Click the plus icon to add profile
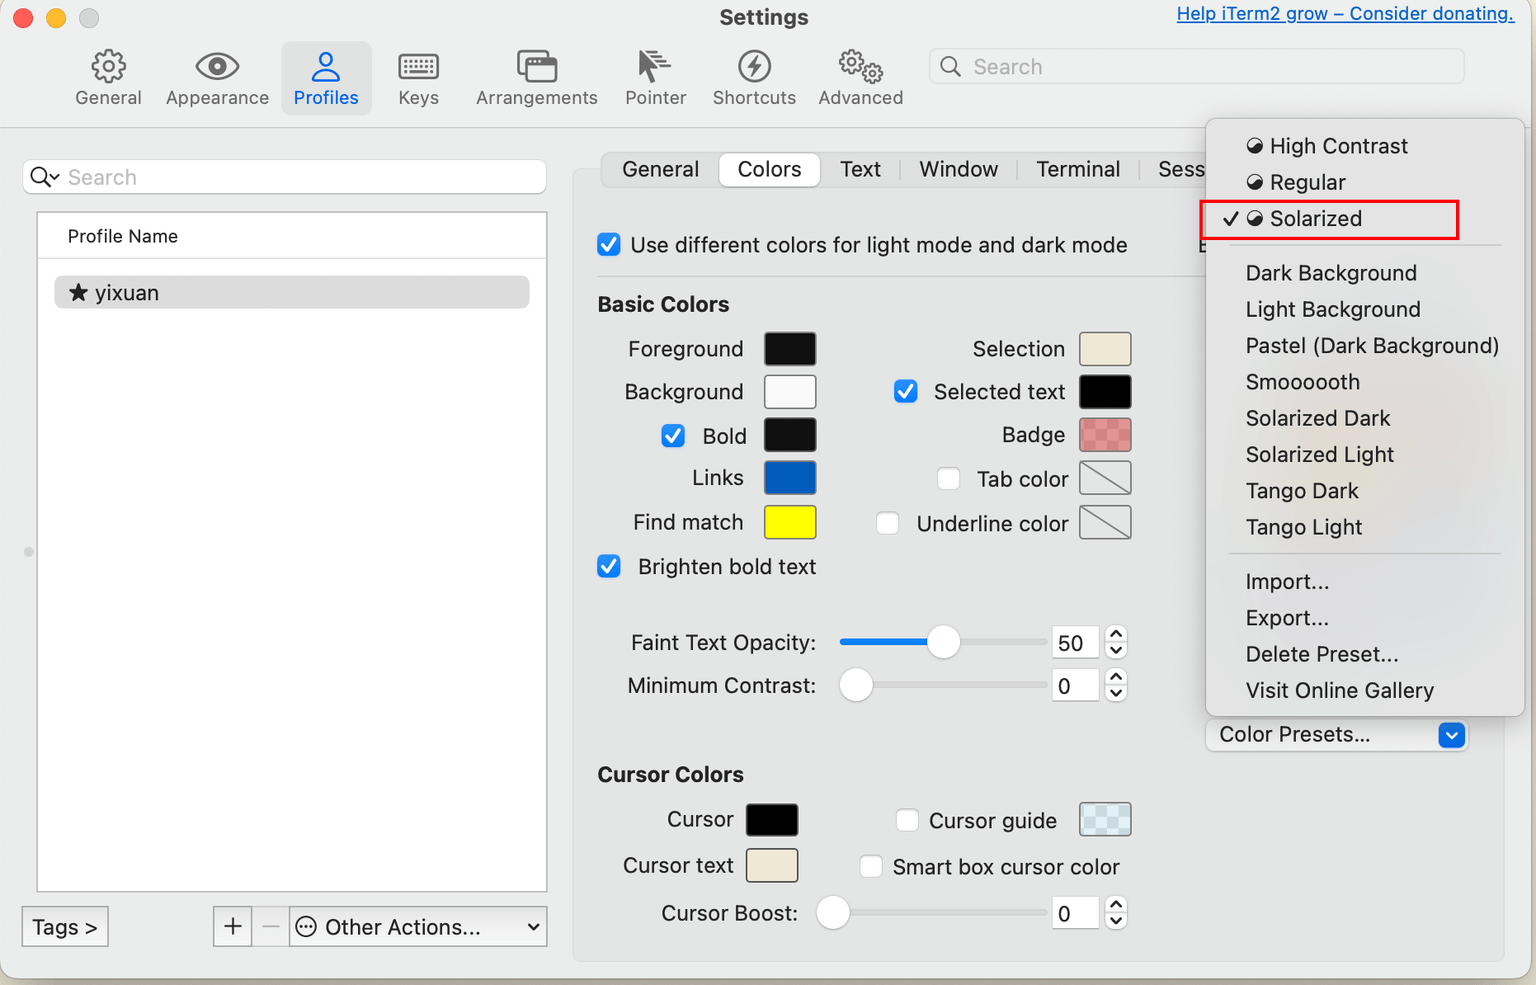This screenshot has width=1536, height=985. point(233,927)
